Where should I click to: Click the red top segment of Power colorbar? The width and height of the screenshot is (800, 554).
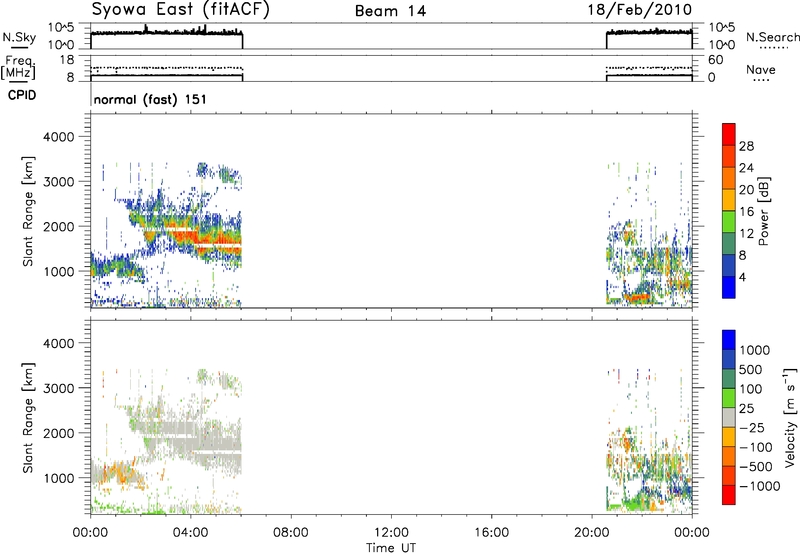(x=729, y=134)
